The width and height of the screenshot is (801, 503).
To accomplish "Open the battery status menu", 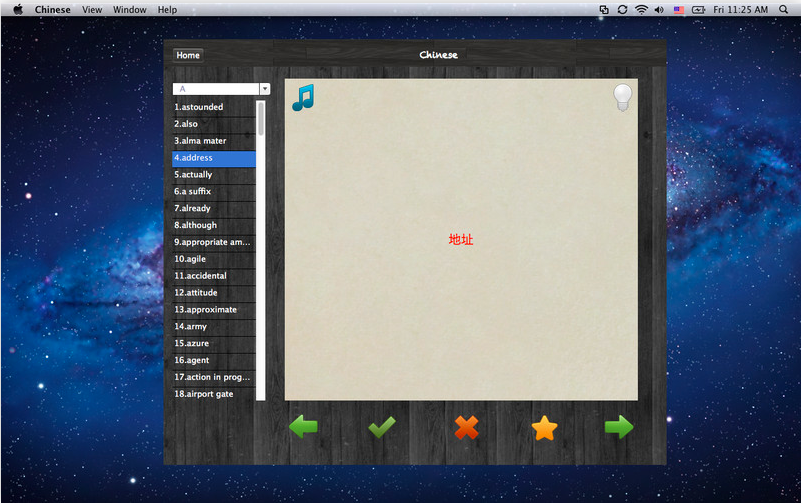I will click(x=698, y=9).
